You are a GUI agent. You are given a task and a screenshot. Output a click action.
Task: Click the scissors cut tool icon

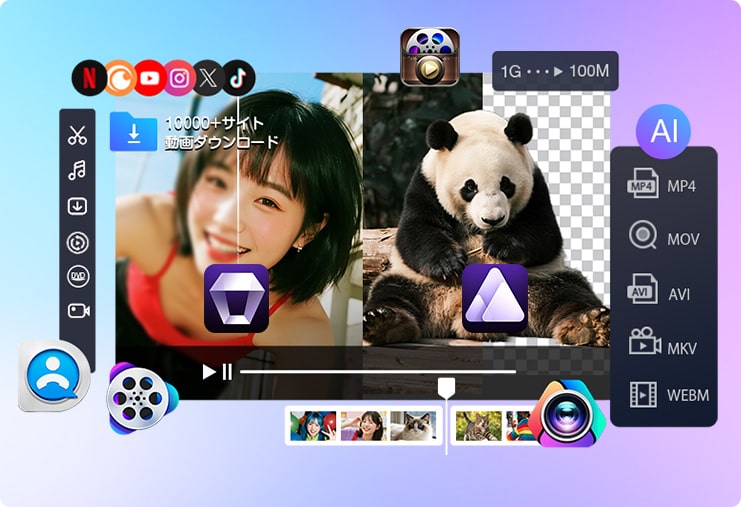(78, 136)
